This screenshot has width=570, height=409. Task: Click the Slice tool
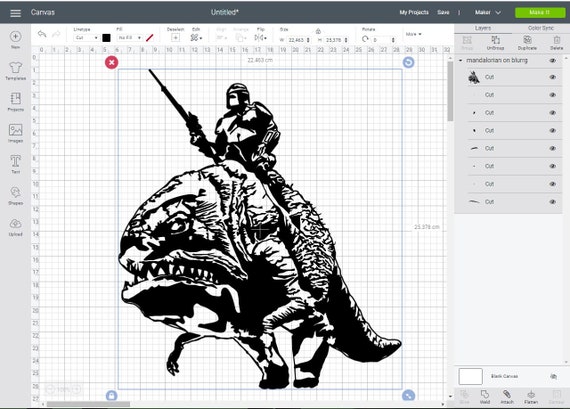point(464,397)
